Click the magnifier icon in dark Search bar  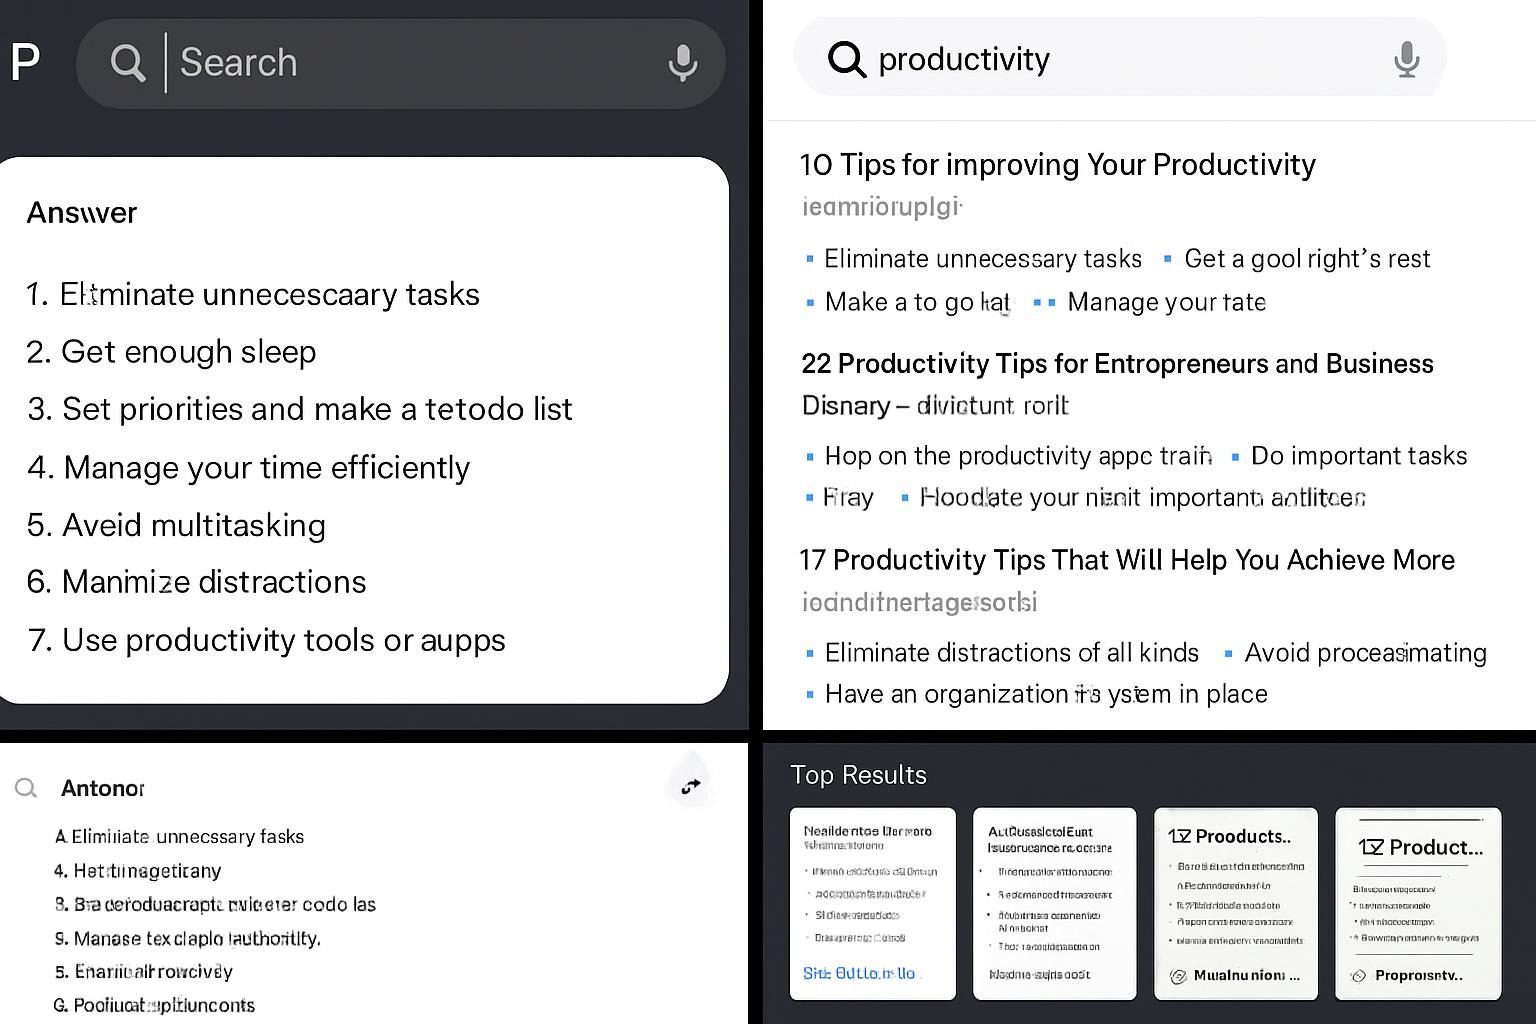point(128,63)
